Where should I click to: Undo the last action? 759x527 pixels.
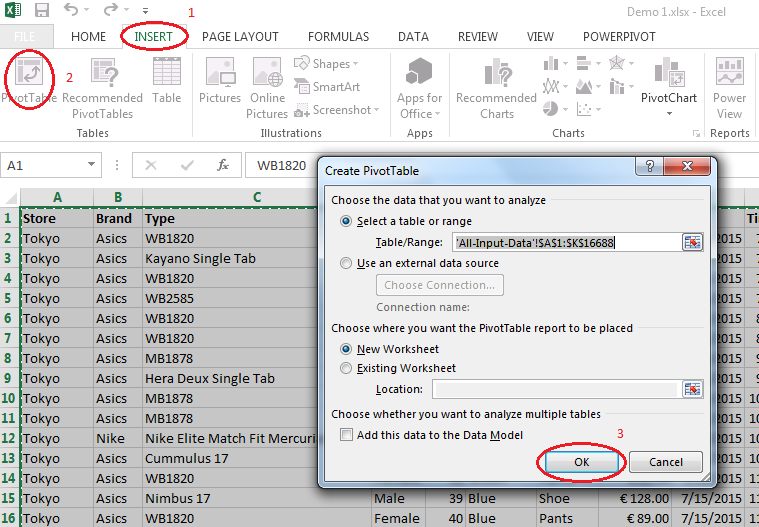[x=71, y=10]
